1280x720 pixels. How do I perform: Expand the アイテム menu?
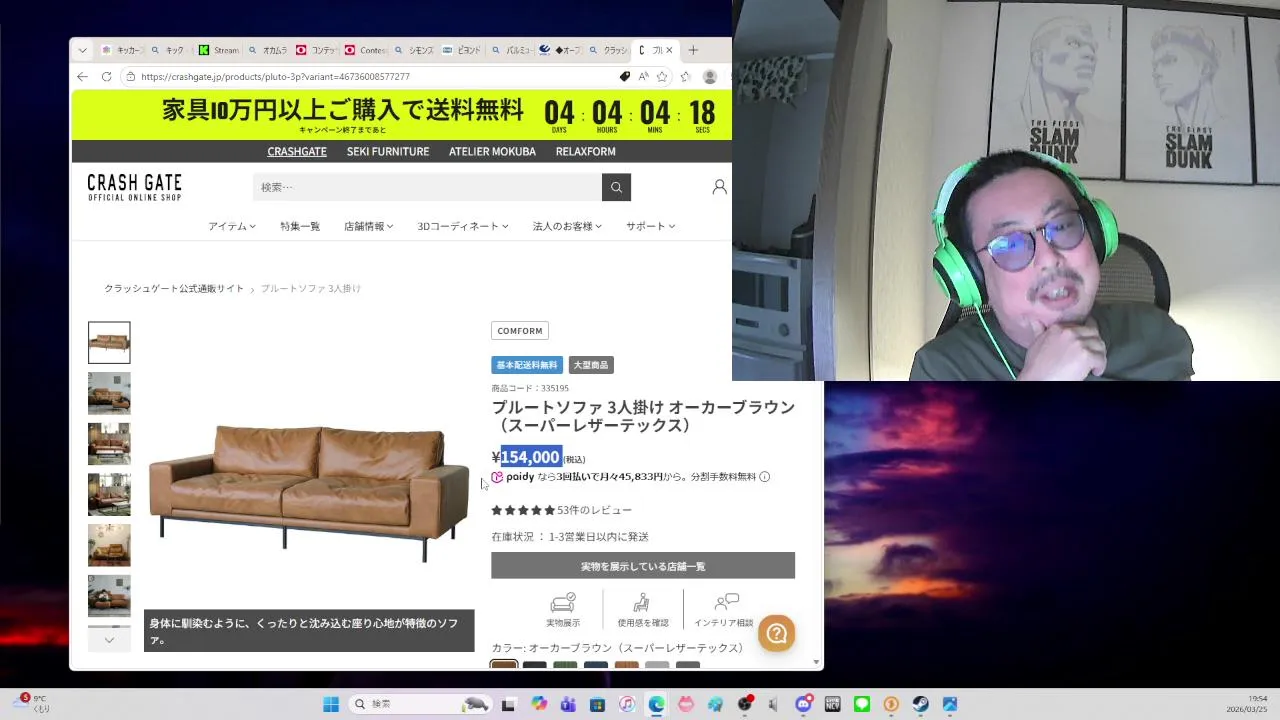point(232,226)
